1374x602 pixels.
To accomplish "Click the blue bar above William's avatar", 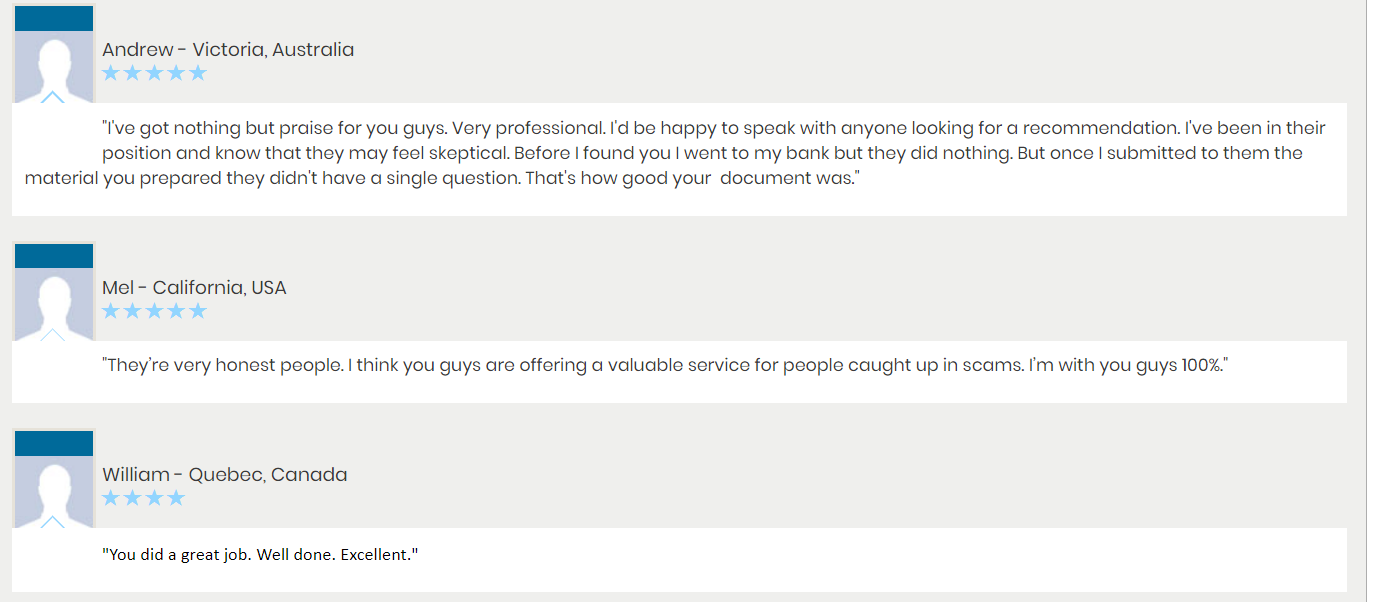I will point(54,443).
